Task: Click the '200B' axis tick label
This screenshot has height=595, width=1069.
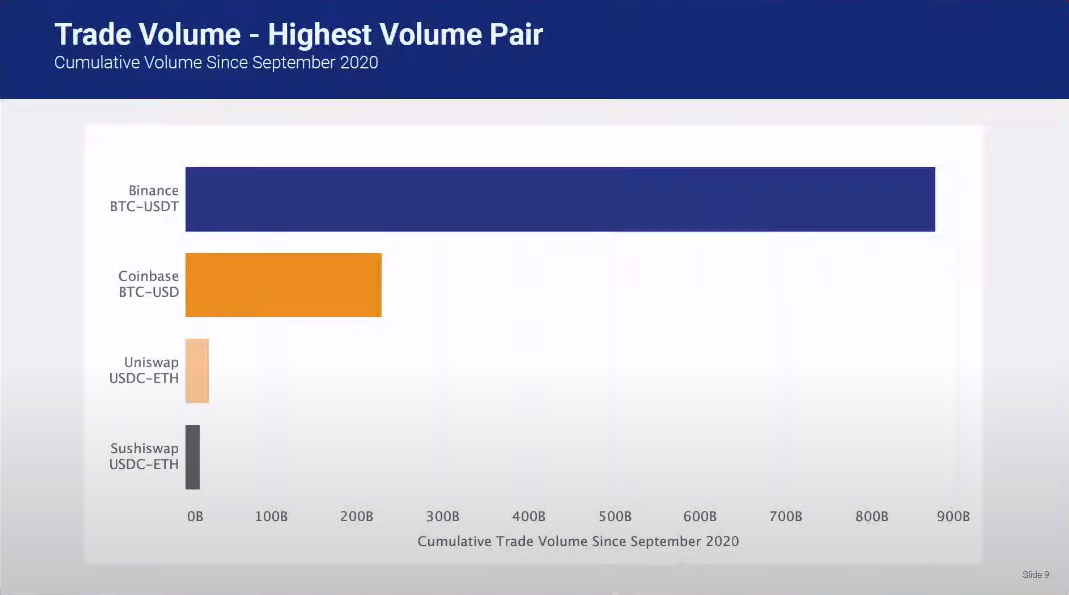Action: (x=357, y=517)
